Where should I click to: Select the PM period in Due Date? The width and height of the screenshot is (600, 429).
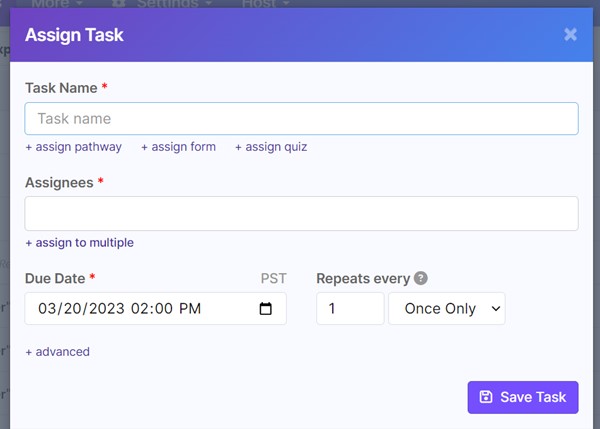point(190,309)
